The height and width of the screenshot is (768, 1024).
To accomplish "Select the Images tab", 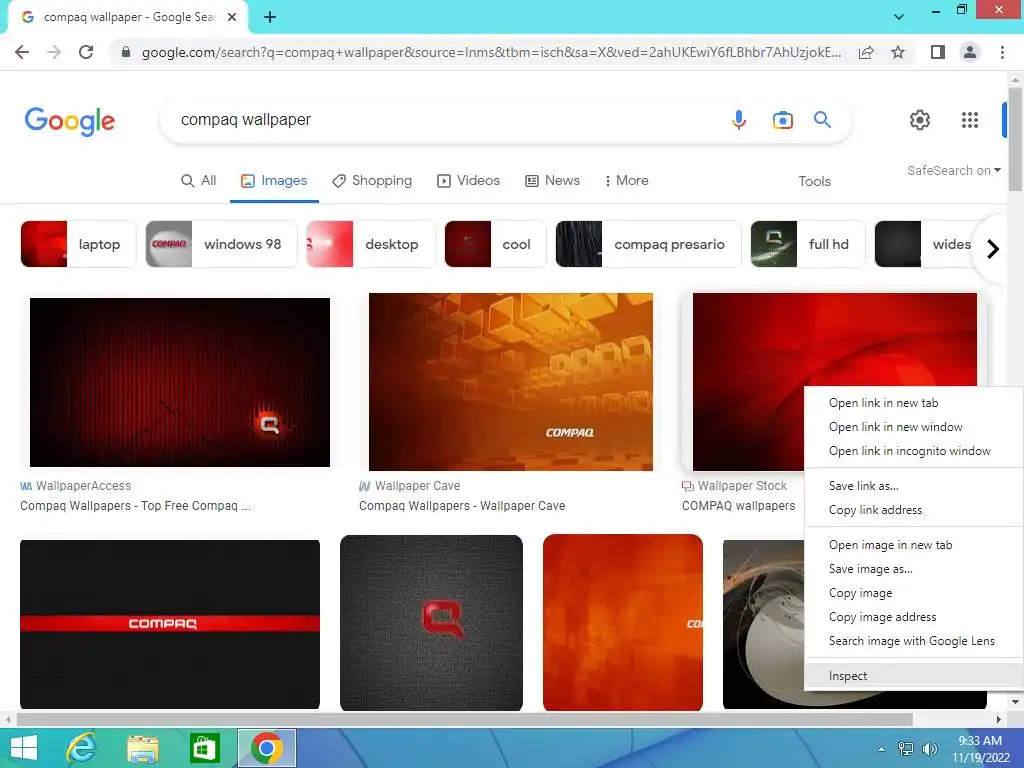I will pyautogui.click(x=274, y=180).
